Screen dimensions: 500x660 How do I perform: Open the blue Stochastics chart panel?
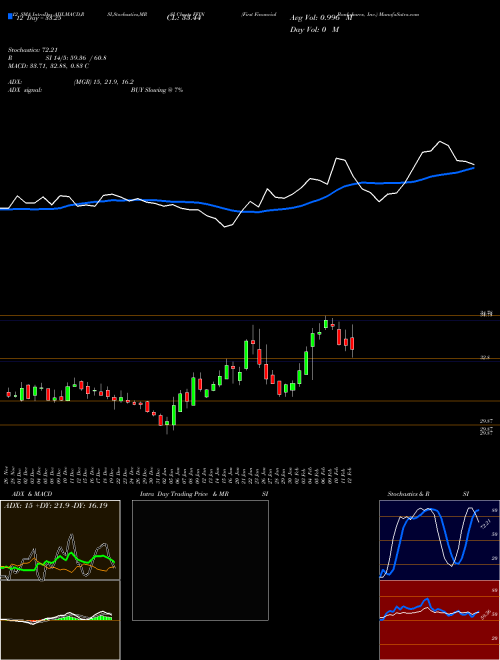[439, 540]
